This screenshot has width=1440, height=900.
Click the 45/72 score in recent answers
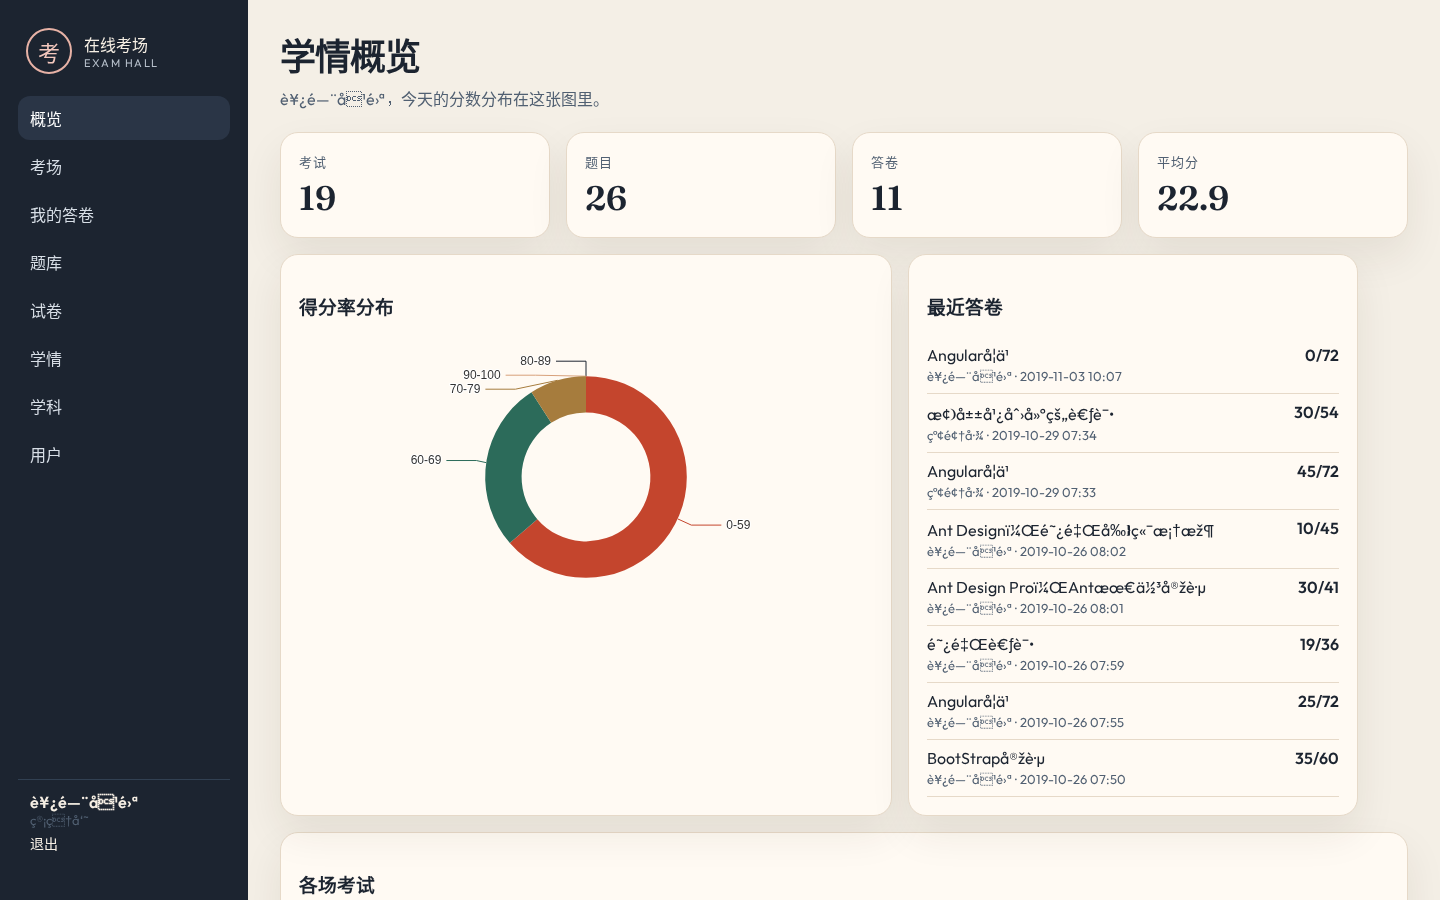[x=1318, y=471]
